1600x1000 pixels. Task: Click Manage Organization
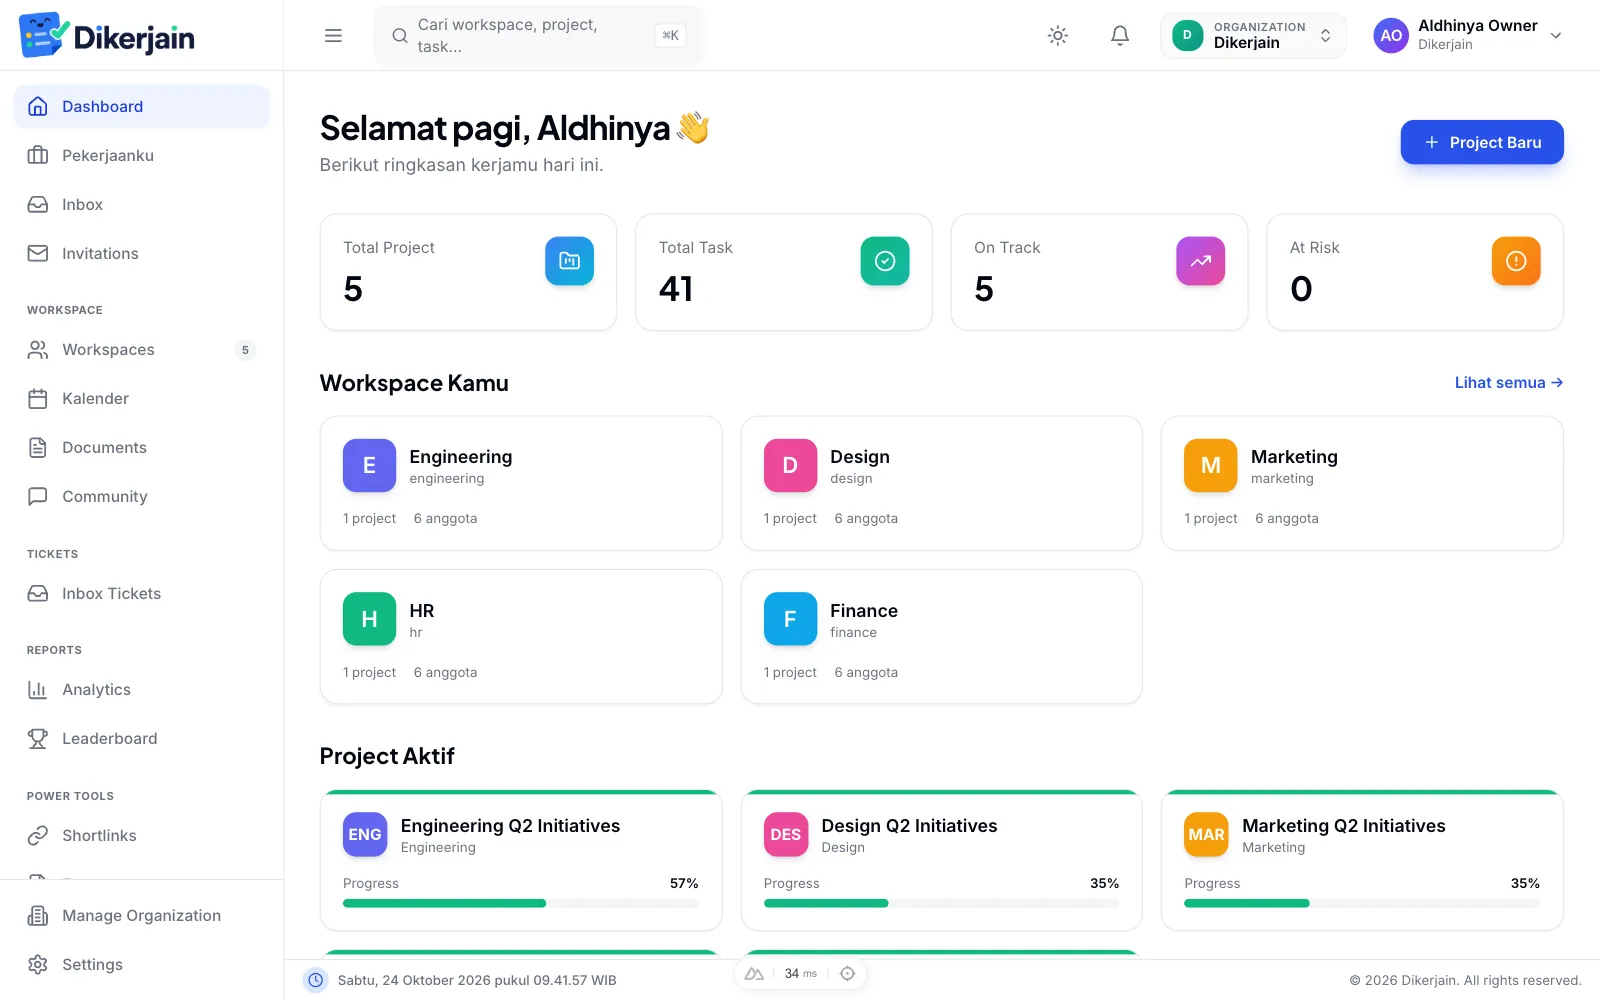(x=142, y=916)
